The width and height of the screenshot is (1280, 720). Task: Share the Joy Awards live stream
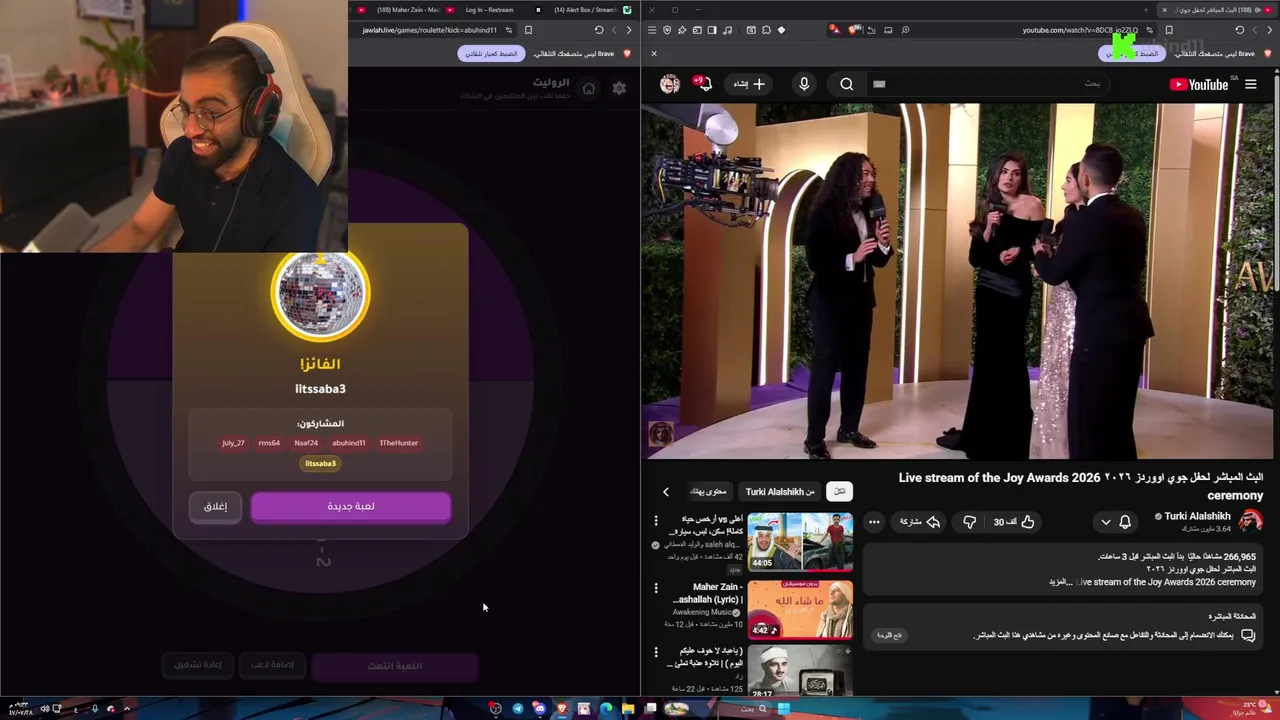pos(920,522)
